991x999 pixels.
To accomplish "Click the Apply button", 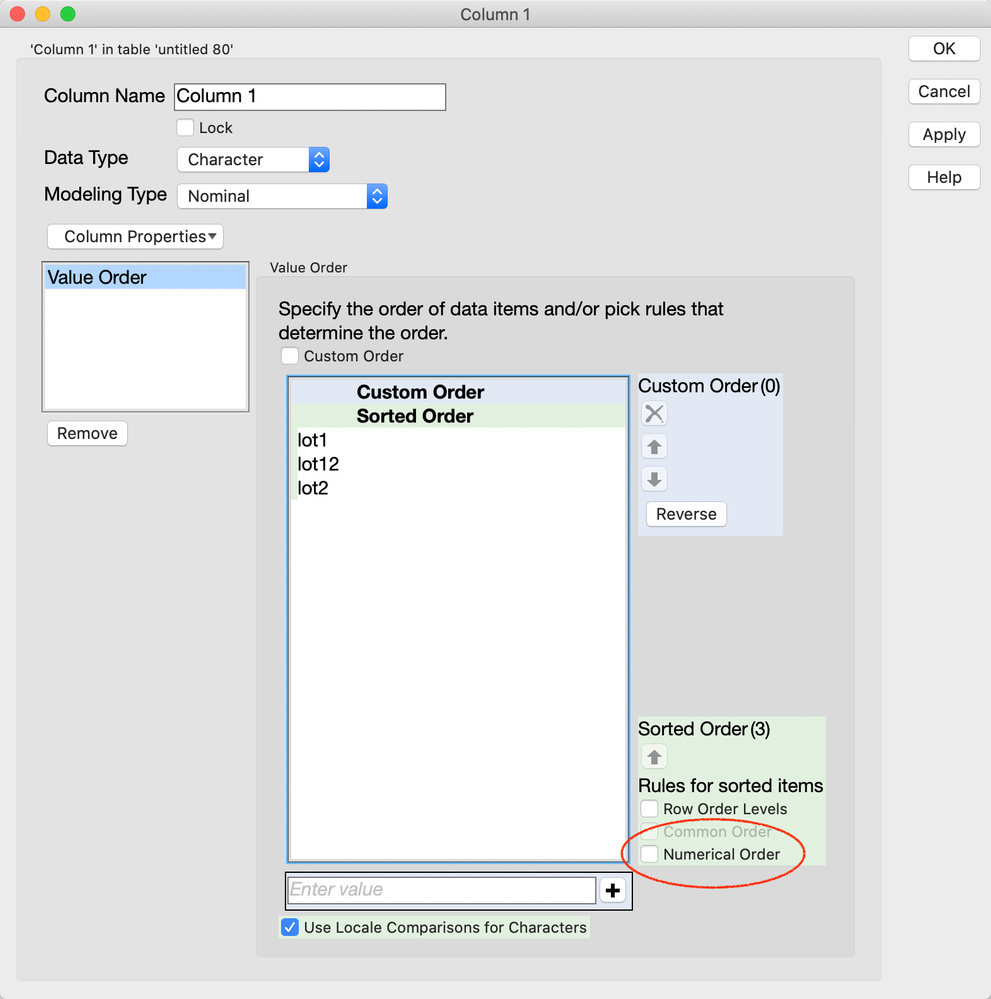I will [944, 134].
